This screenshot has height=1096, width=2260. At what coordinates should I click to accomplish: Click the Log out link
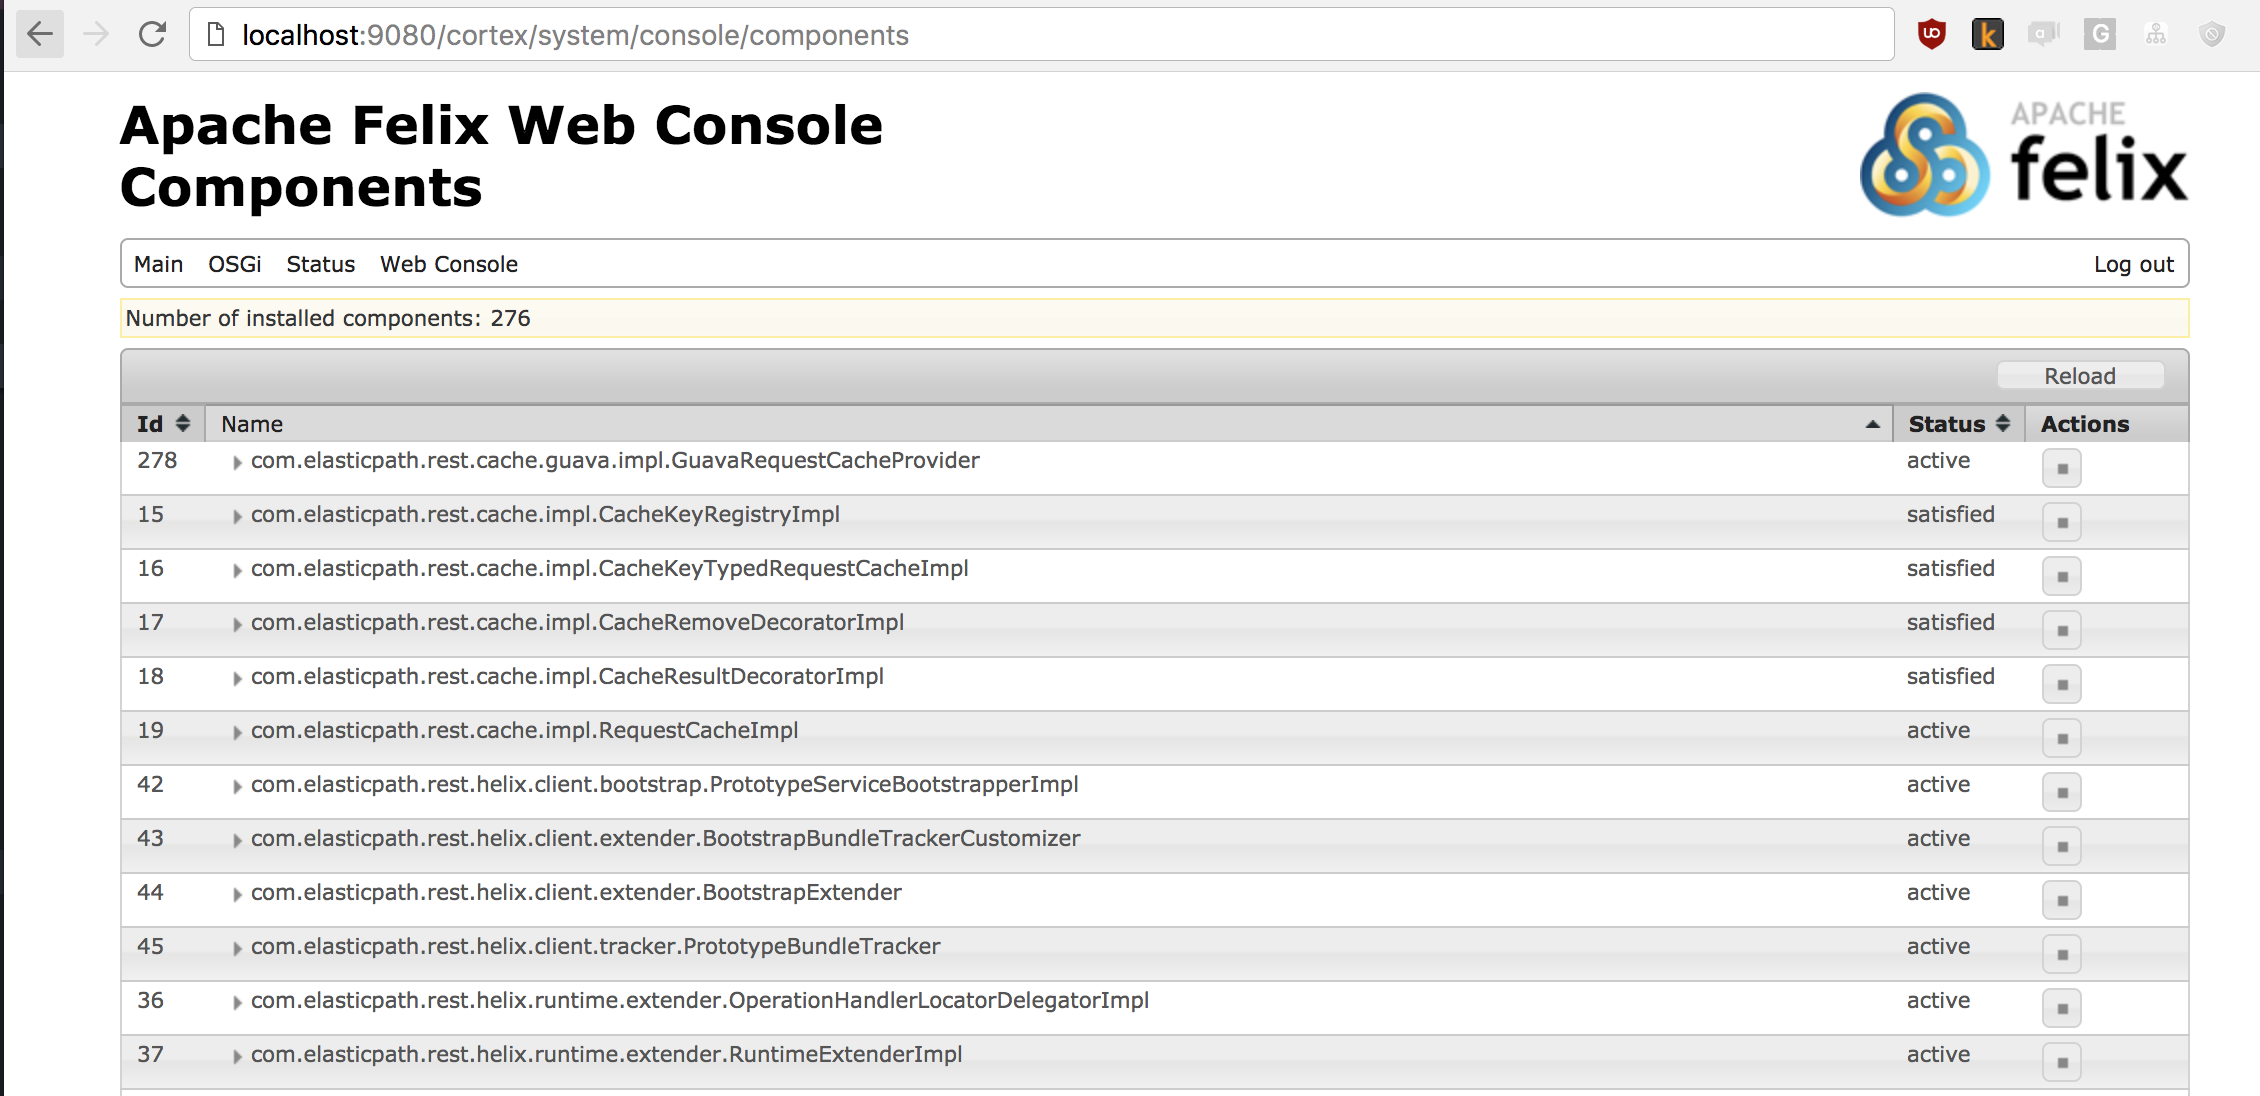coord(2133,264)
